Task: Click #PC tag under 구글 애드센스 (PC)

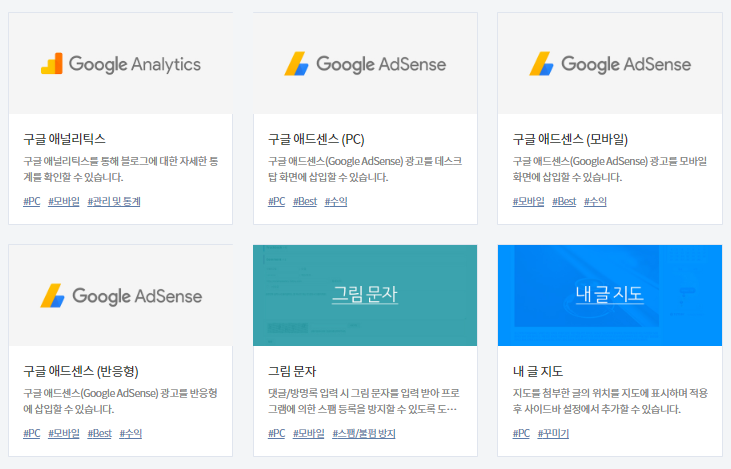Action: (x=276, y=201)
